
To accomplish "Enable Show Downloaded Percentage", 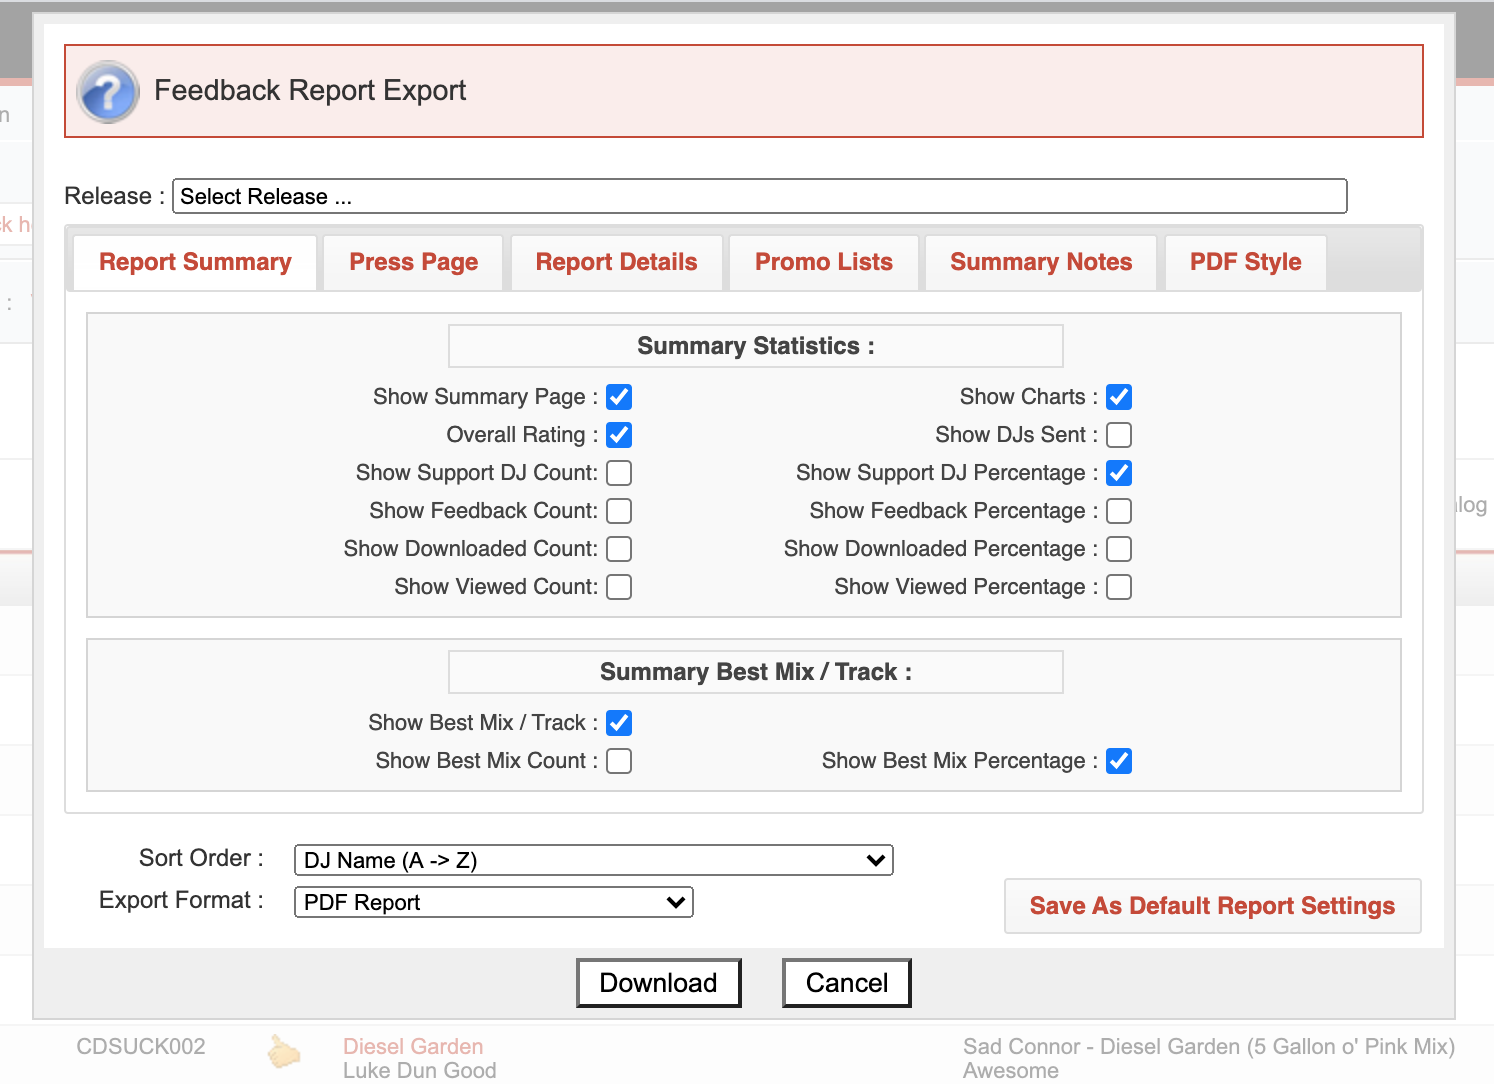I will coord(1119,549).
